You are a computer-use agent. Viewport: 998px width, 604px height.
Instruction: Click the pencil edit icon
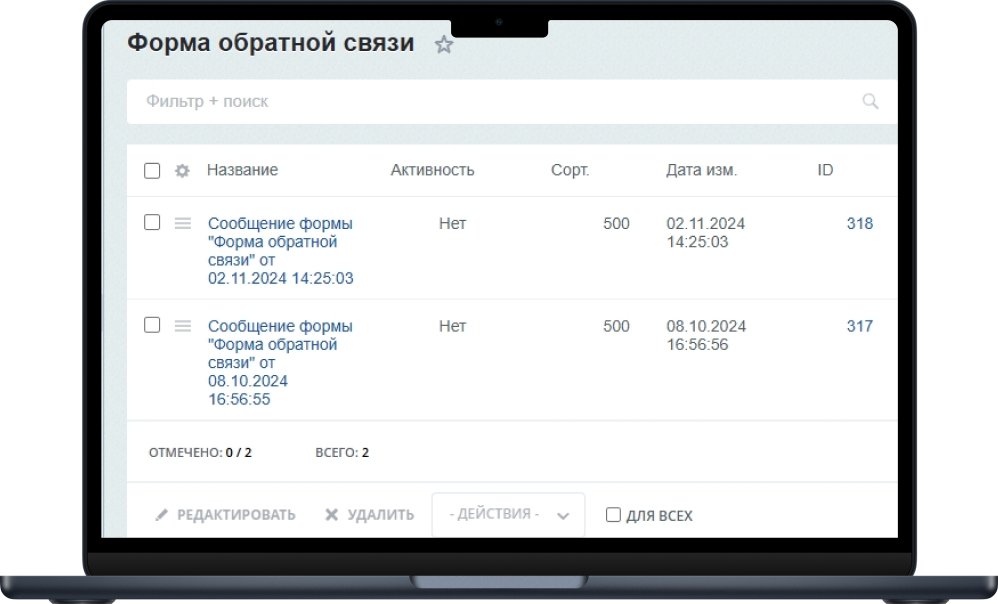(162, 514)
